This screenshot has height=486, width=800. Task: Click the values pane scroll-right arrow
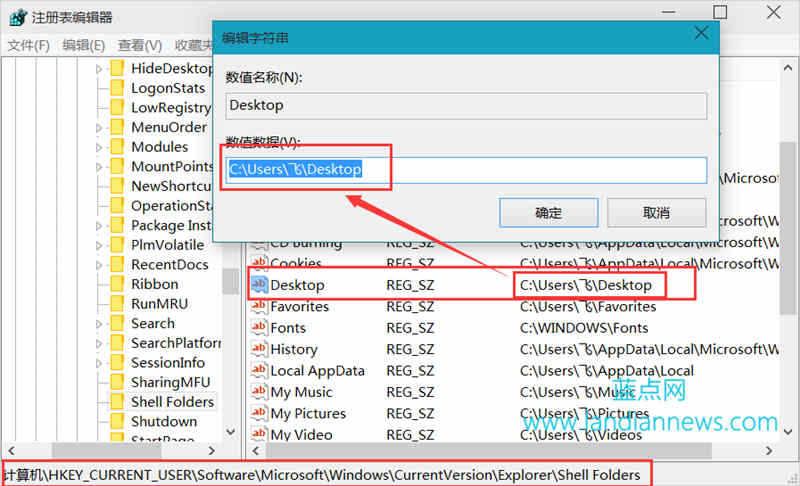tap(769, 450)
